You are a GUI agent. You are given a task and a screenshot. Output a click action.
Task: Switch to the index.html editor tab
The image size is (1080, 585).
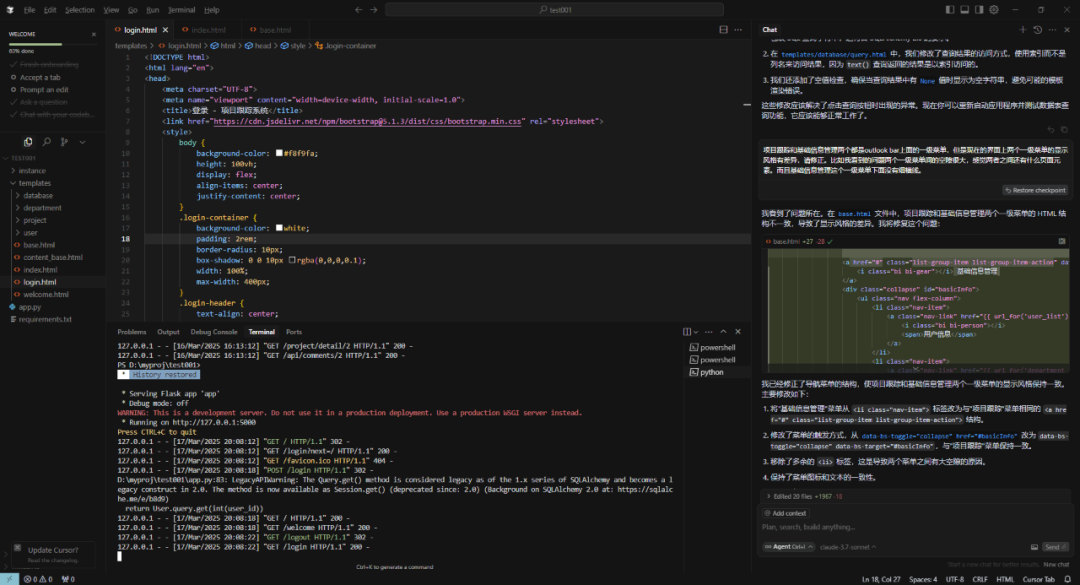click(208, 30)
